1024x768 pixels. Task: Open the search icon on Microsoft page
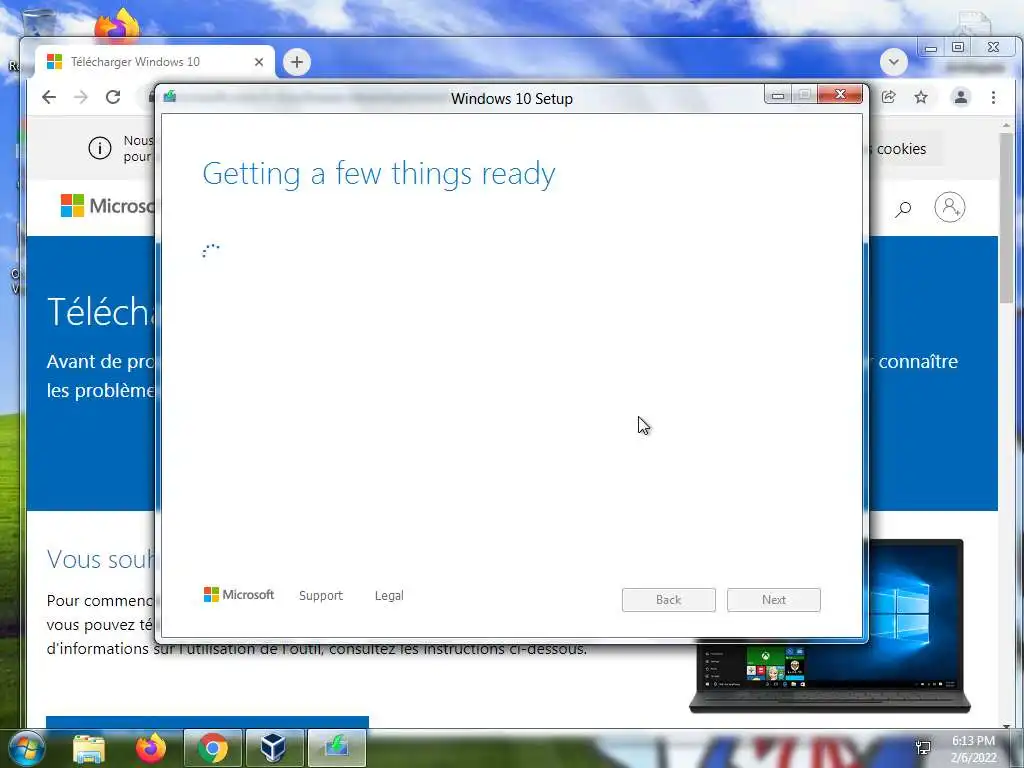[x=903, y=209]
